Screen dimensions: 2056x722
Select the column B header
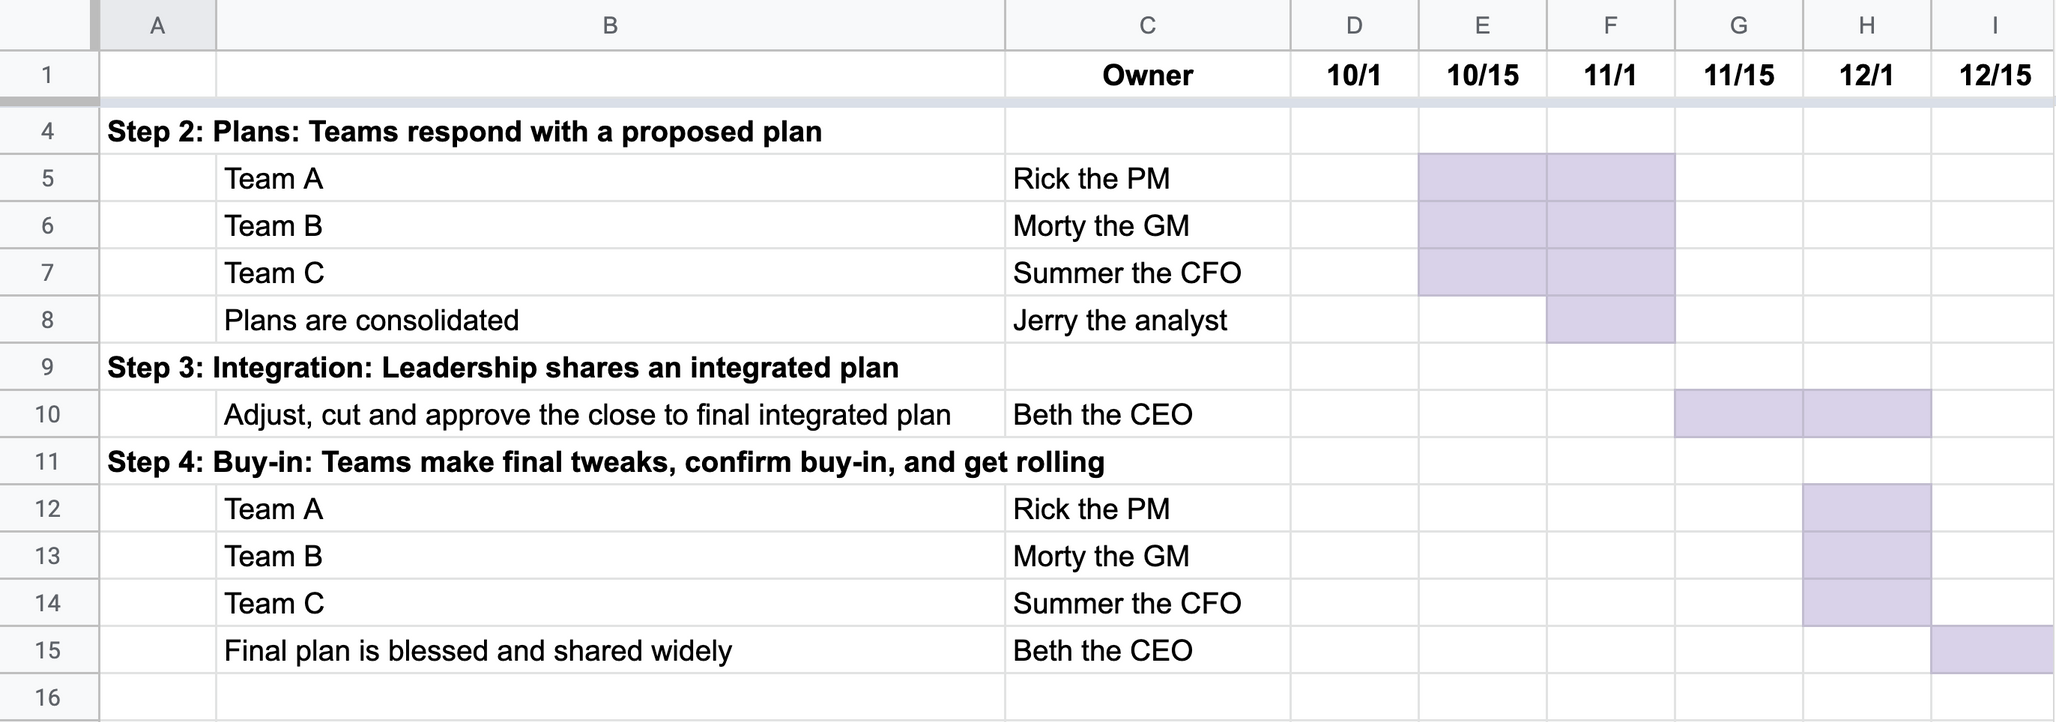[610, 26]
